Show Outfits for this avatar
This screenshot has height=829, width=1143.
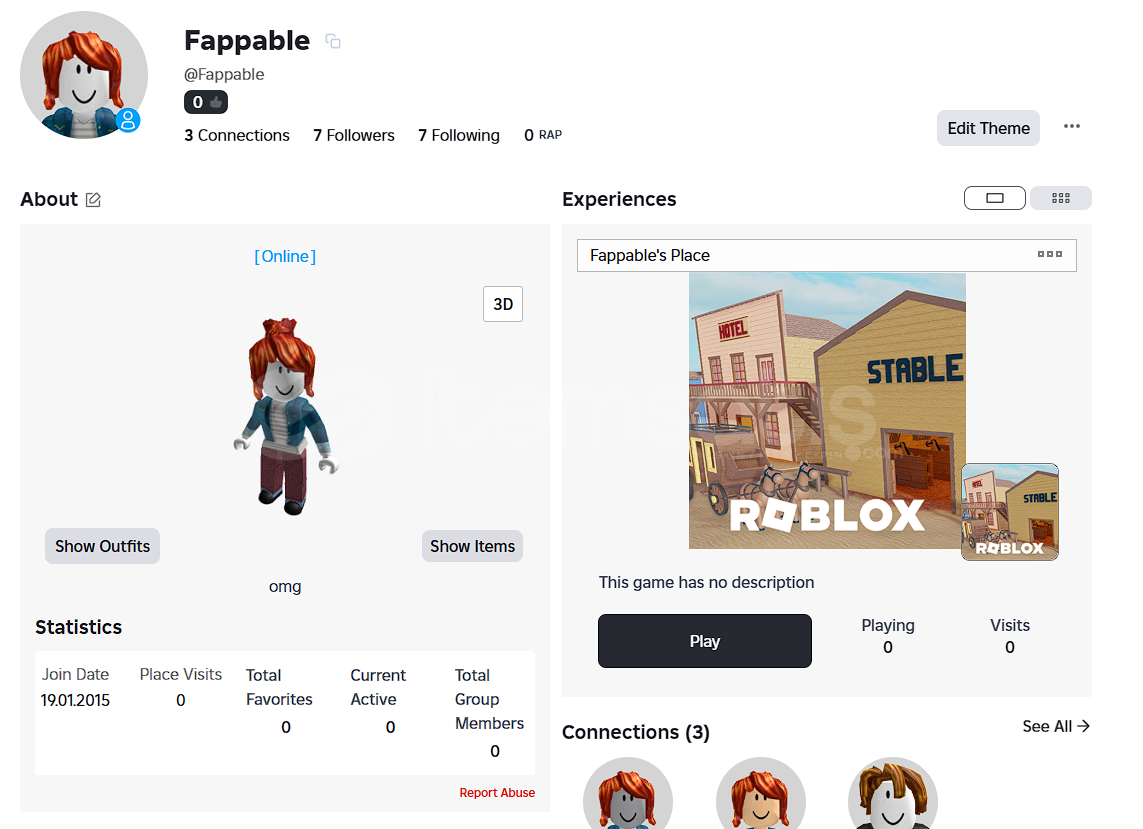(102, 546)
